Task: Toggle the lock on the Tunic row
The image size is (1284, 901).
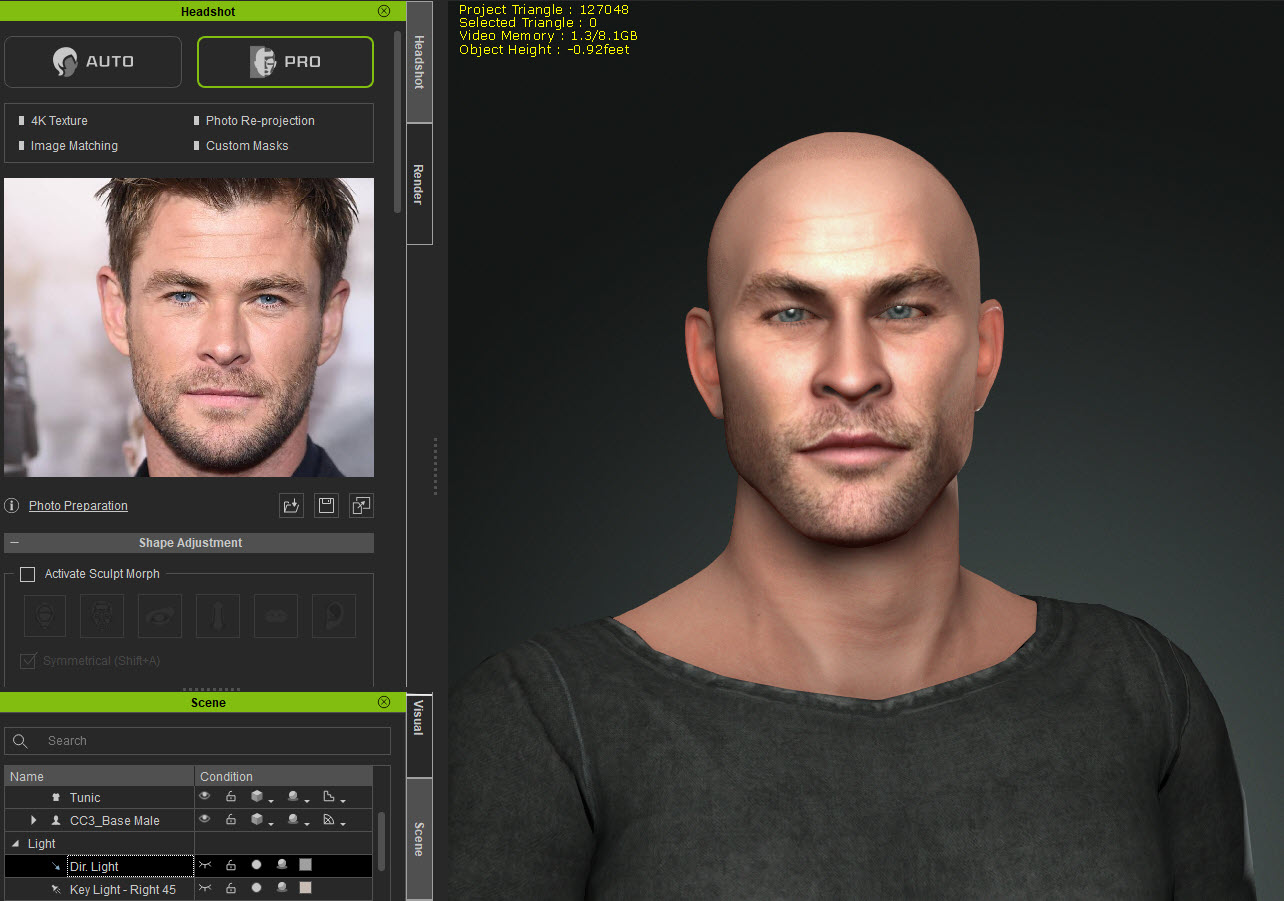Action: click(231, 797)
